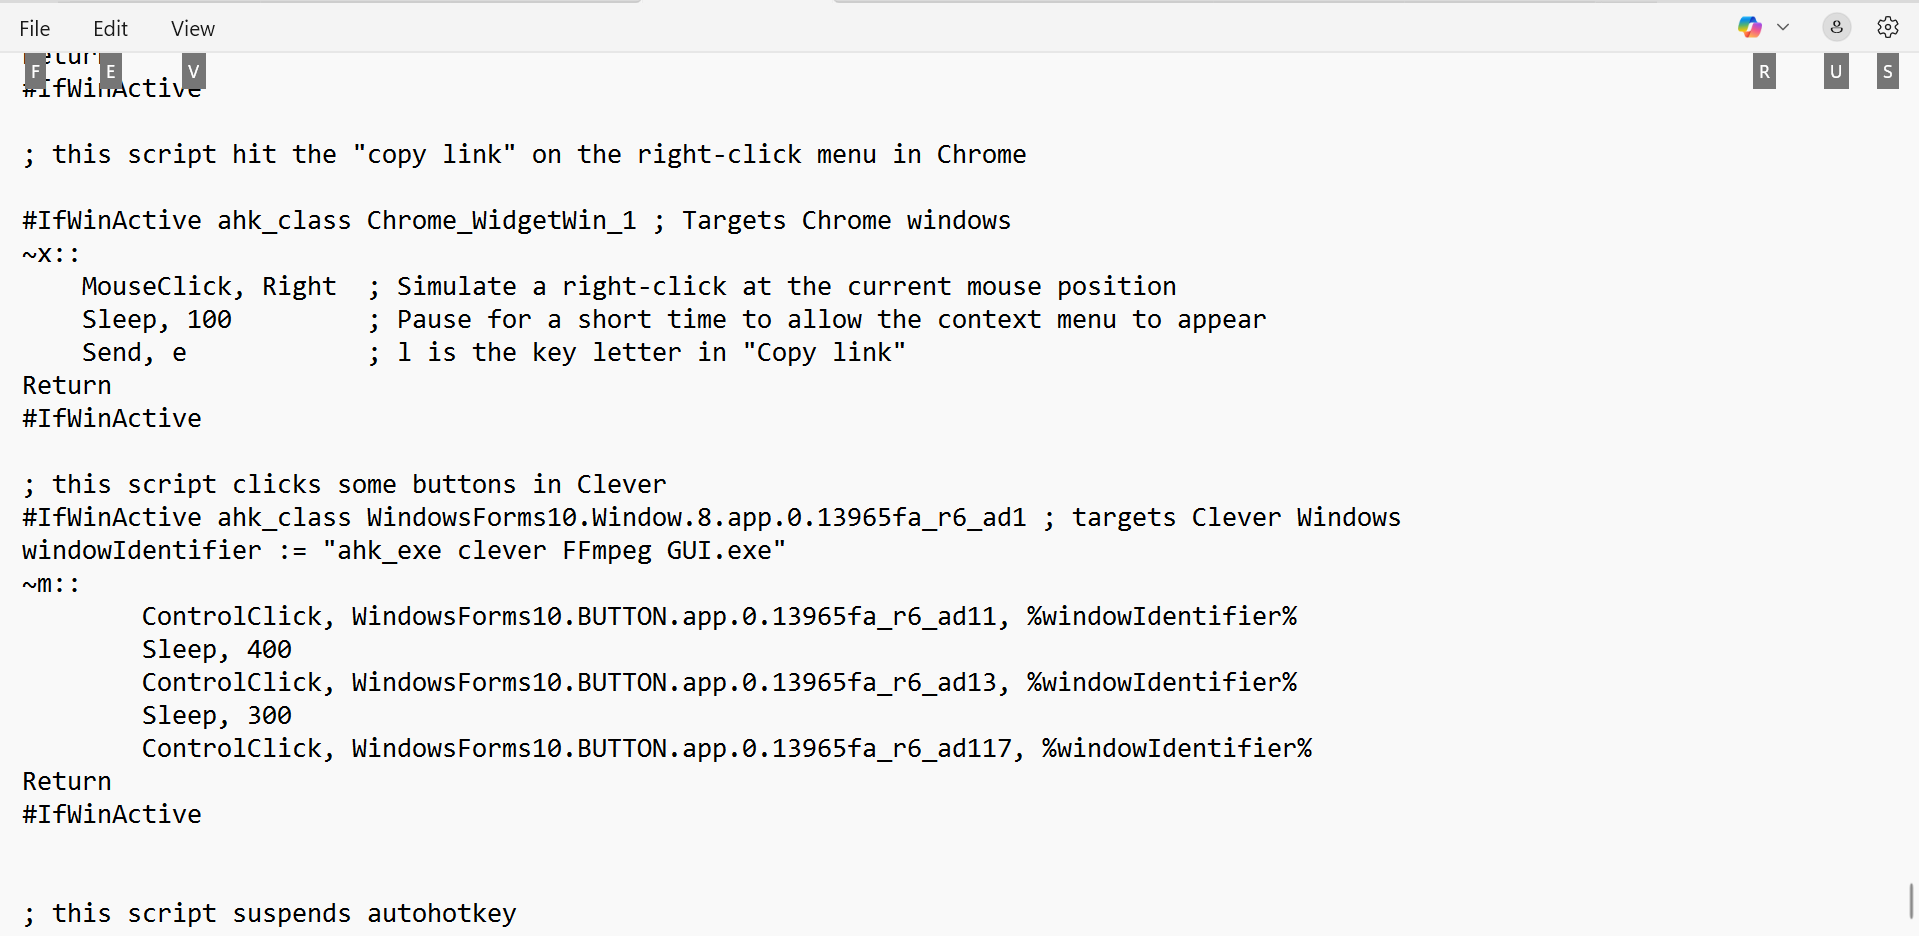
Task: Click the vertical scrollbar thumb
Action: [1911, 900]
